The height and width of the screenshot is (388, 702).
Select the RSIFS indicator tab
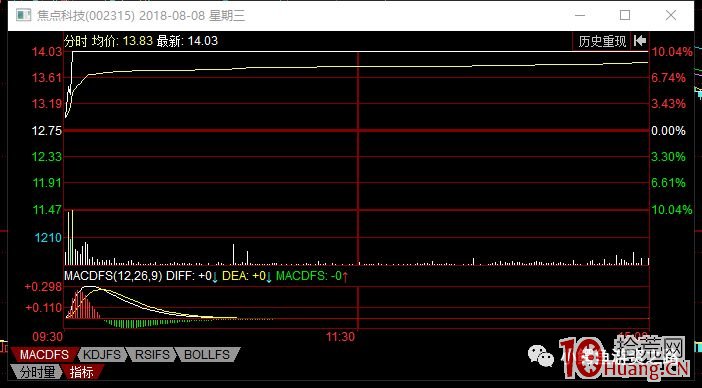pos(153,354)
